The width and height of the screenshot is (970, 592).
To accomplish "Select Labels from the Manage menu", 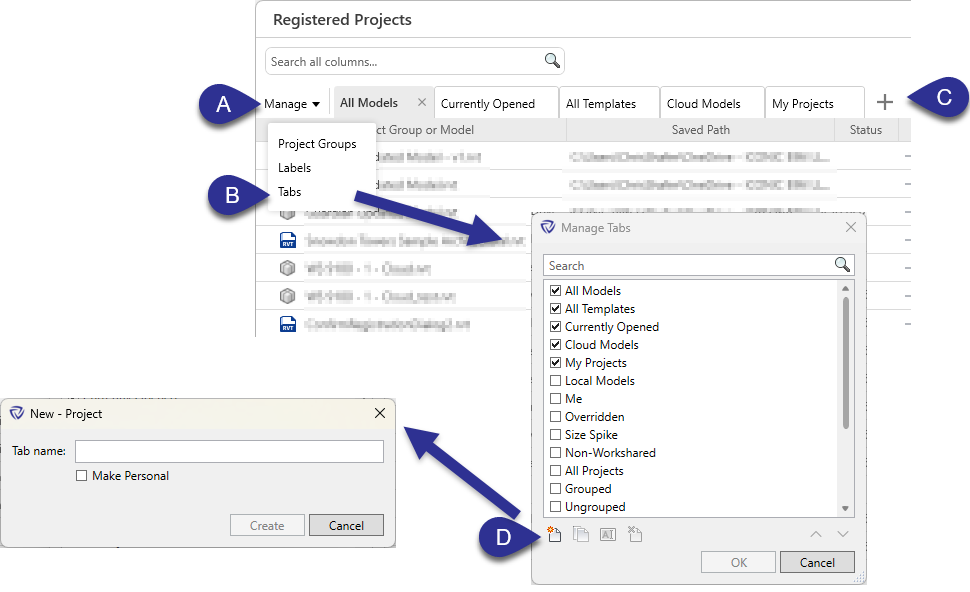I will (x=294, y=167).
